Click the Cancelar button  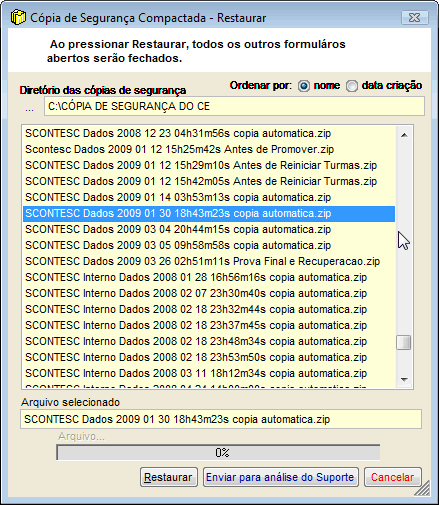(x=393, y=477)
